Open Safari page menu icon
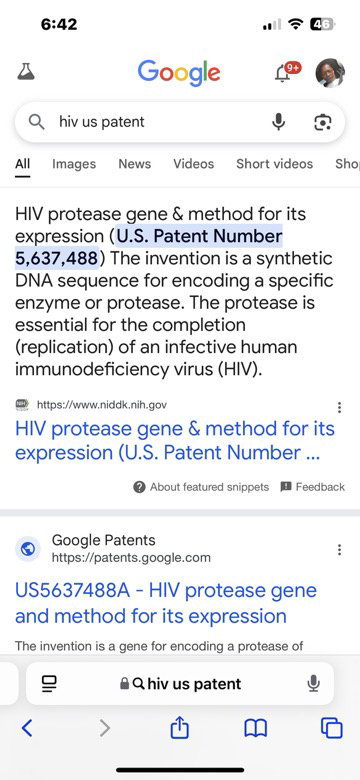Screen dimensions: 360x780 pyautogui.click(x=49, y=684)
